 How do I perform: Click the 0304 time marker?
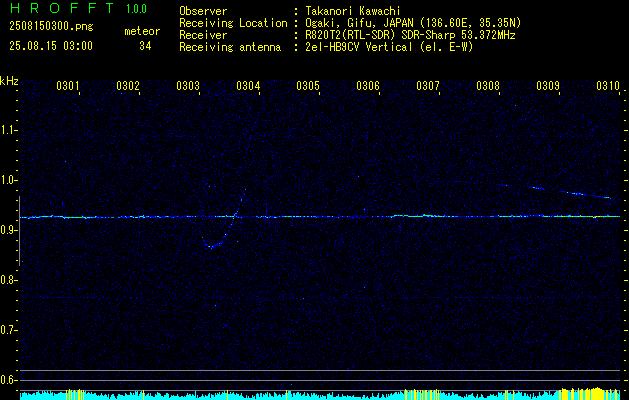pos(248,86)
